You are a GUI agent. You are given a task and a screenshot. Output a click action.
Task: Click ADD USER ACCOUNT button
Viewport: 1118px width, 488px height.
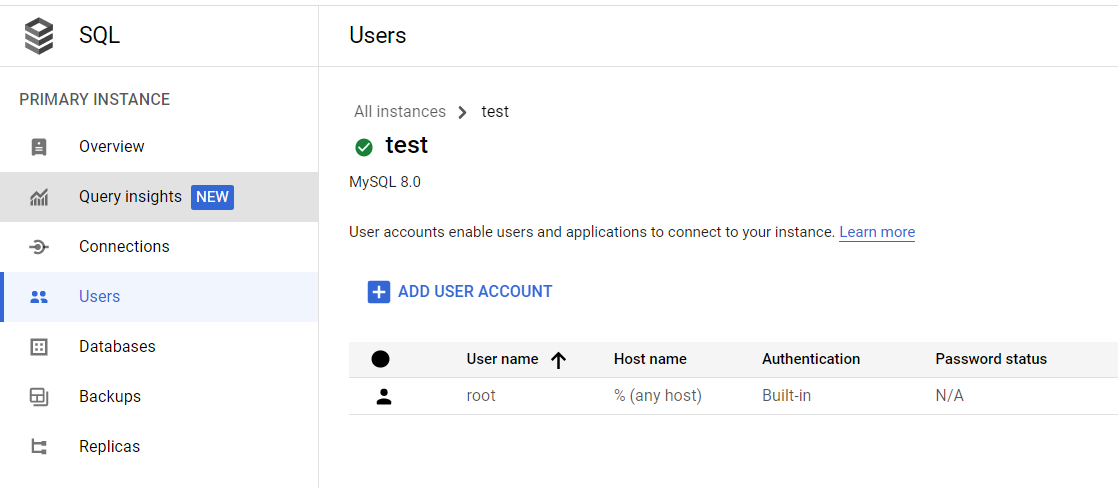pyautogui.click(x=460, y=292)
